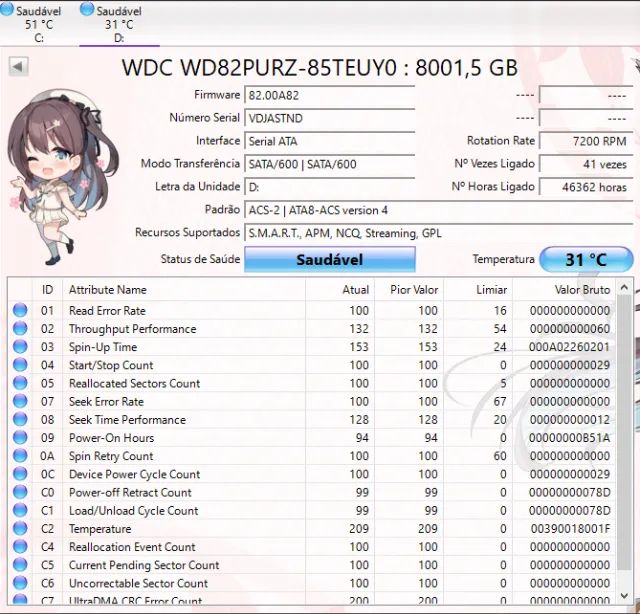
Task: Click the status orb for Temperature attribute
Action: point(20,529)
